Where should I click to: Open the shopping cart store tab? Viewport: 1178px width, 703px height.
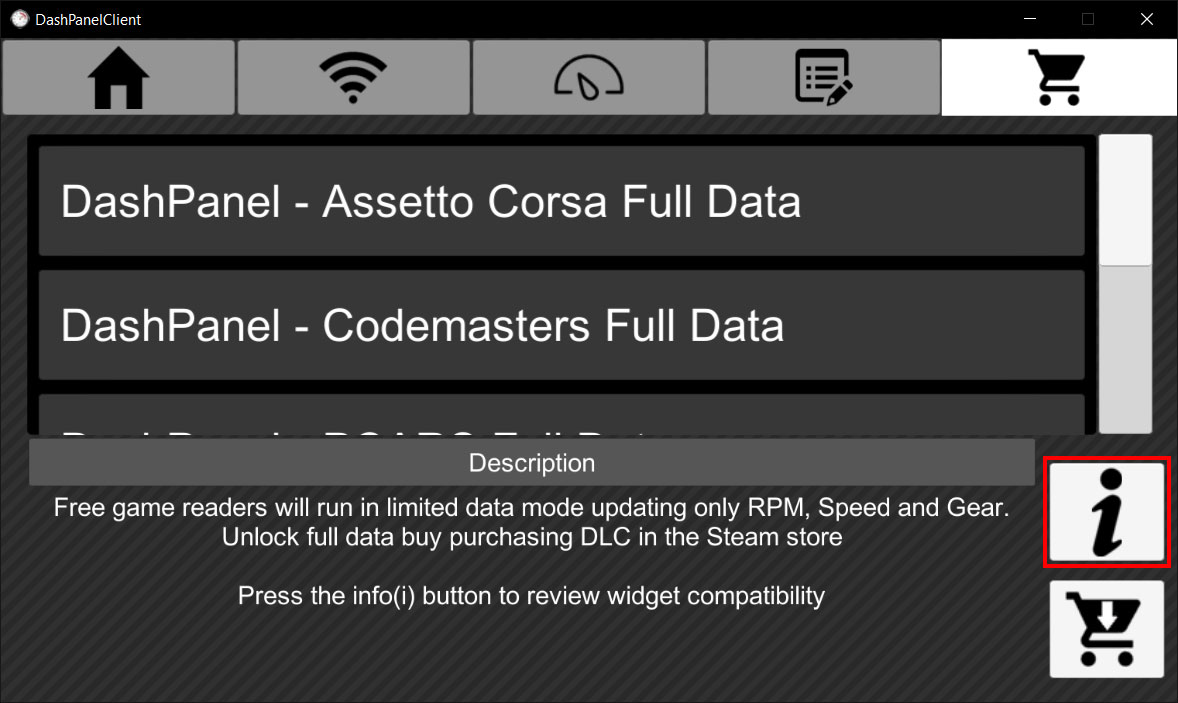[x=1059, y=77]
